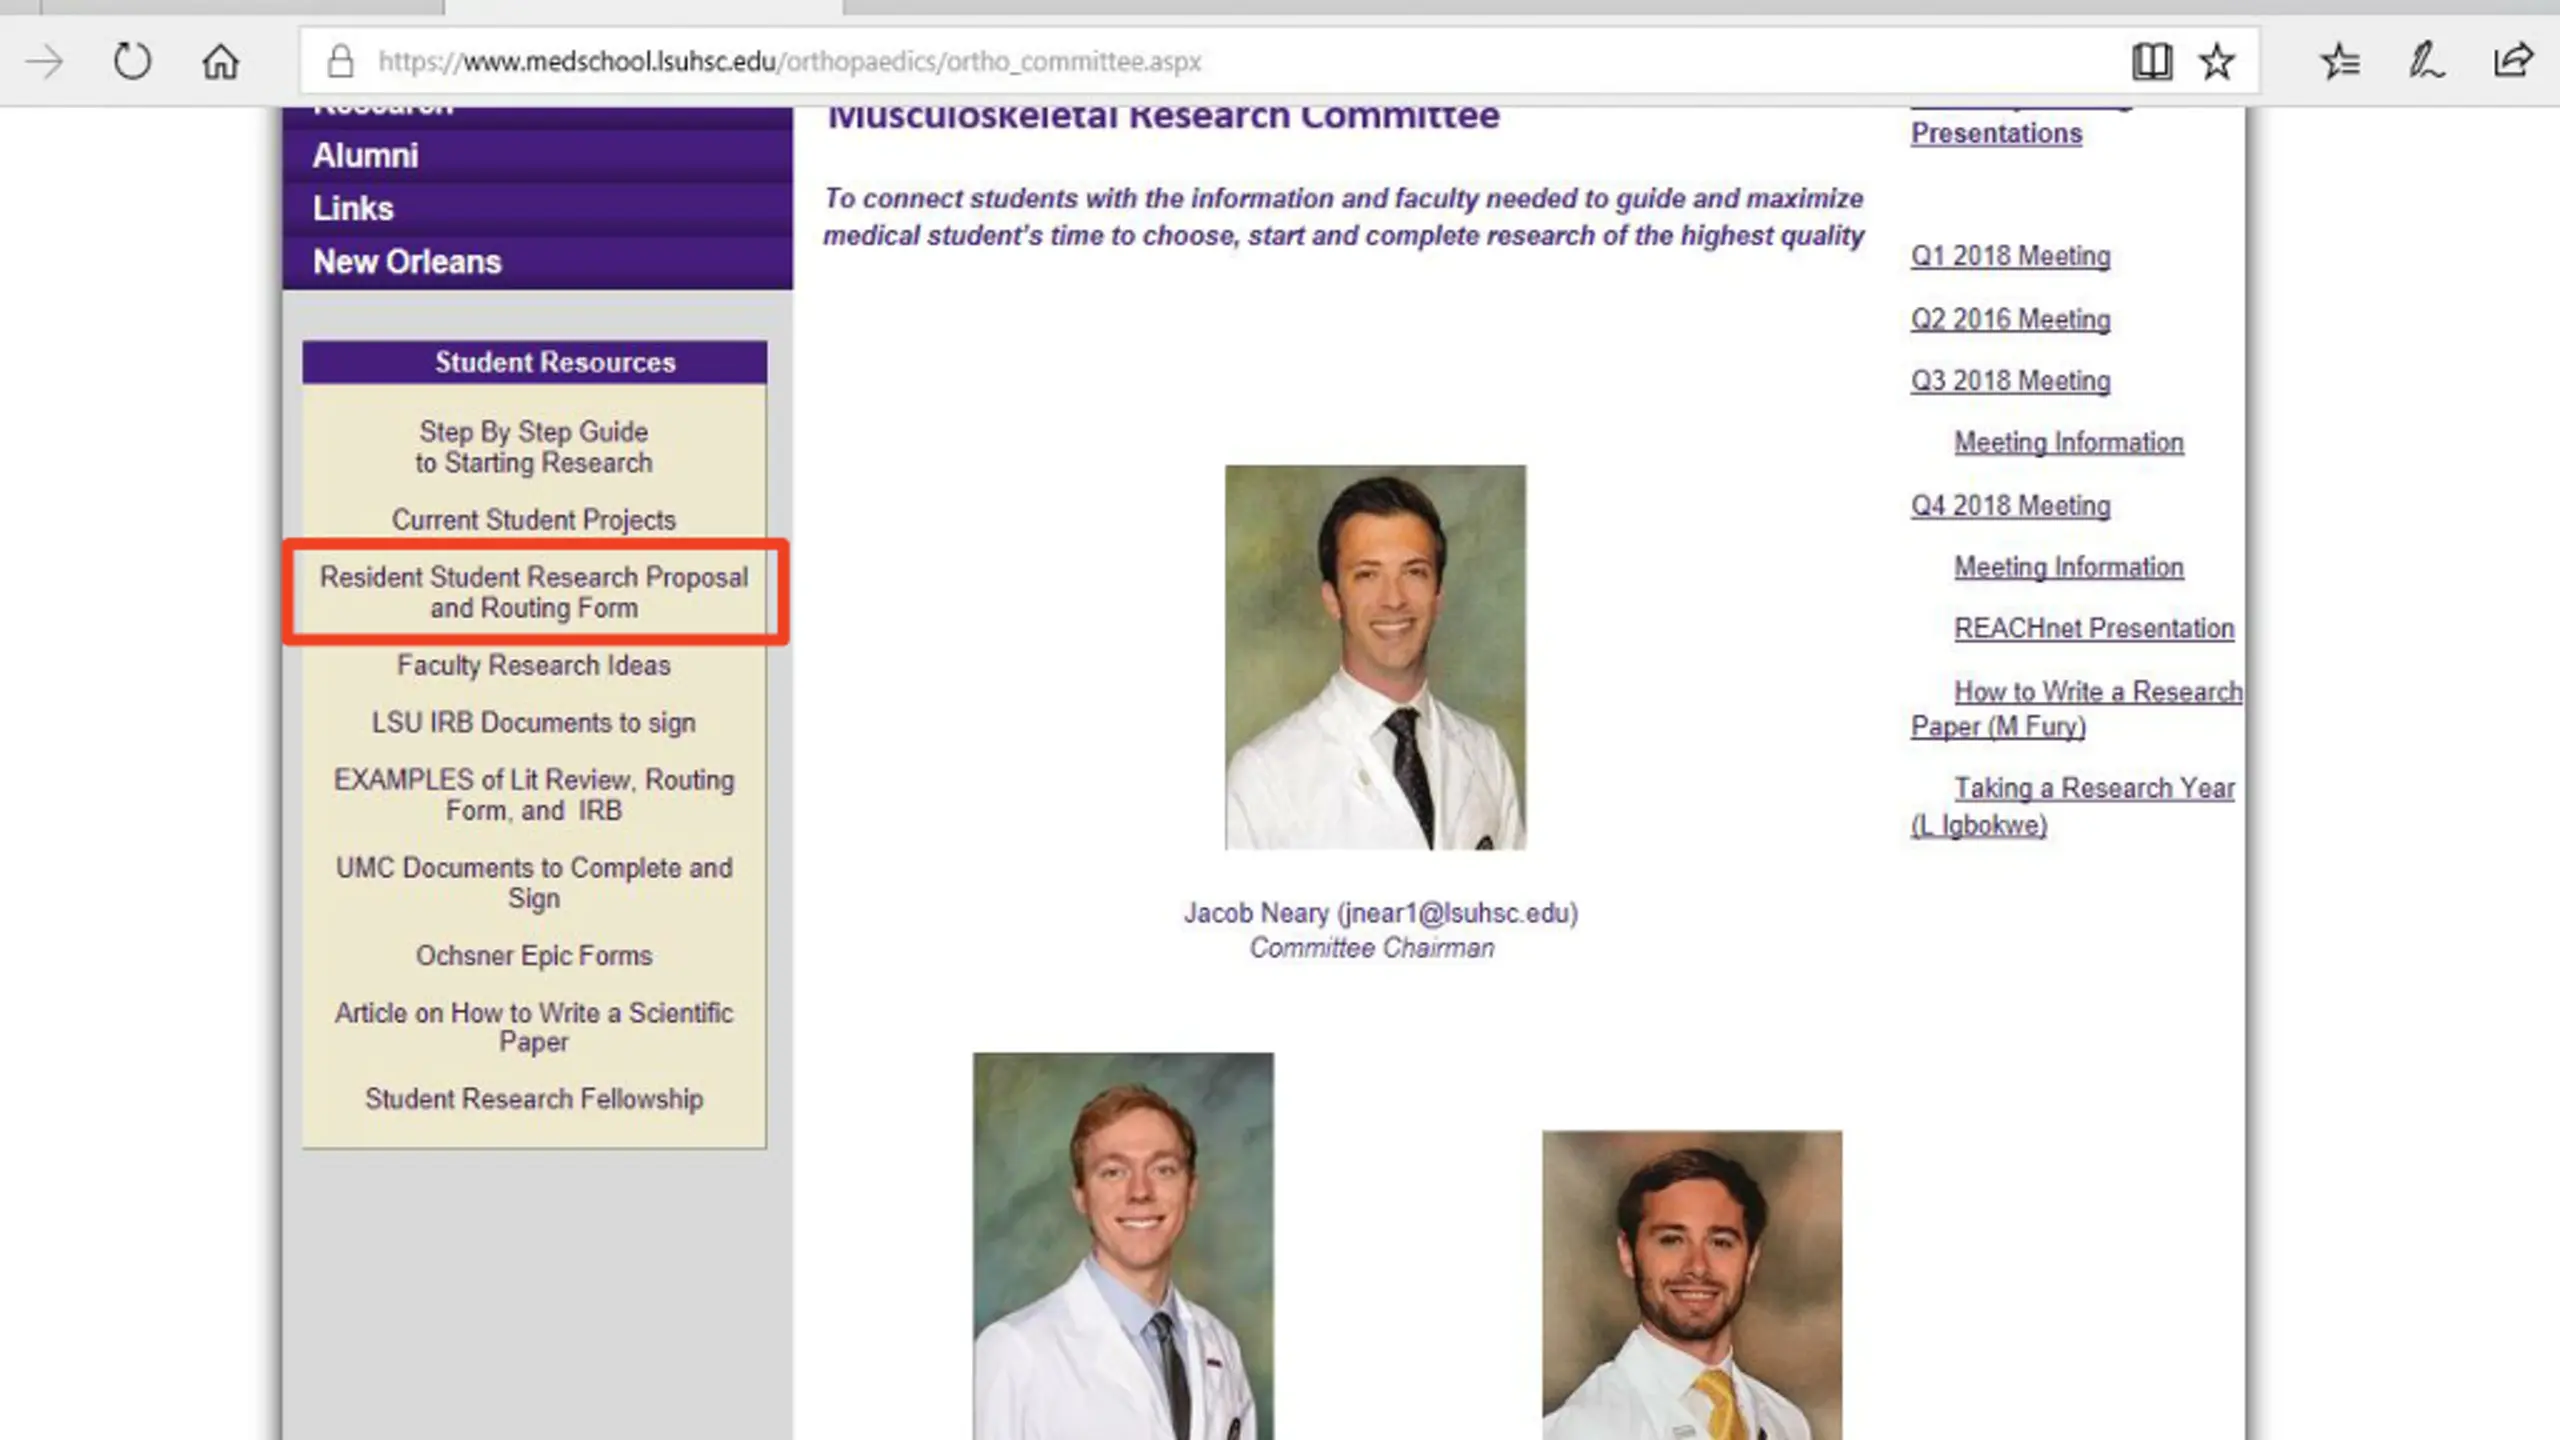Click the Presentations link
This screenshot has height=1440, width=2560.
[x=1996, y=133]
